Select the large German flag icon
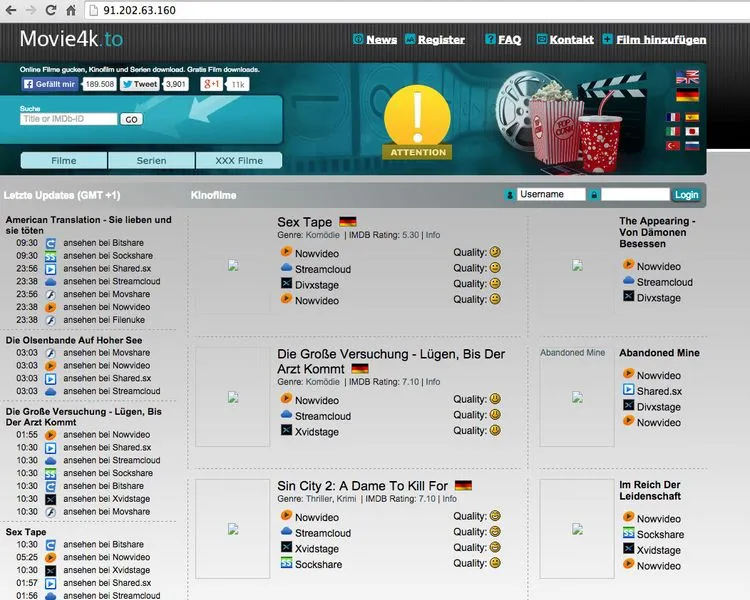This screenshot has height=600, width=750. click(687, 95)
